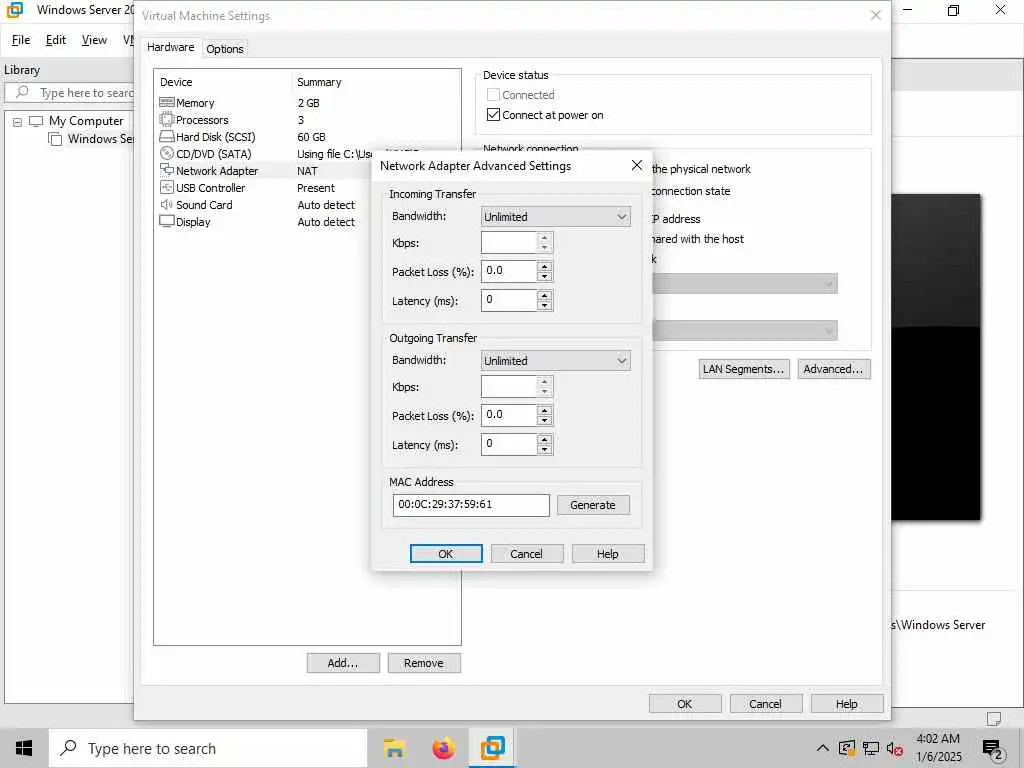This screenshot has height=768, width=1024.
Task: Click the LAN Segments button
Action: coord(744,369)
